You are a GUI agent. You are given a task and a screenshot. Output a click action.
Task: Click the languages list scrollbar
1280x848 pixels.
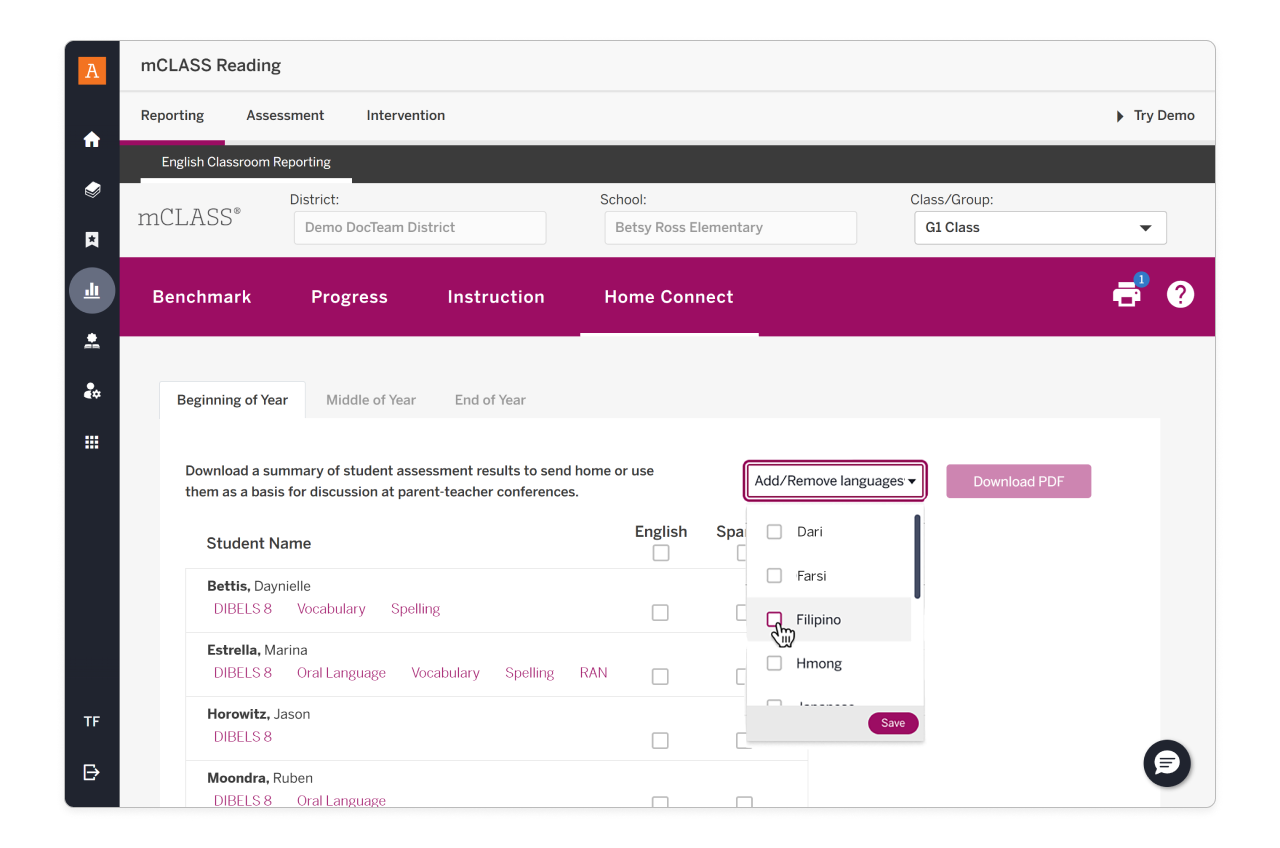point(917,557)
